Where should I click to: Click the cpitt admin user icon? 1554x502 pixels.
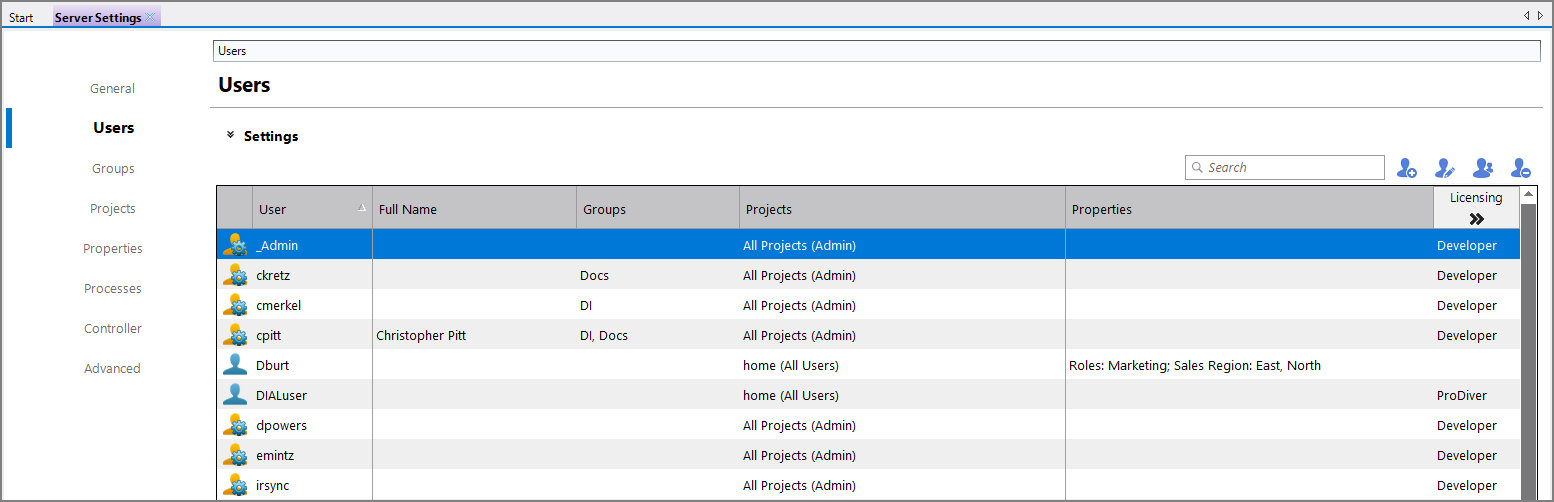(235, 335)
